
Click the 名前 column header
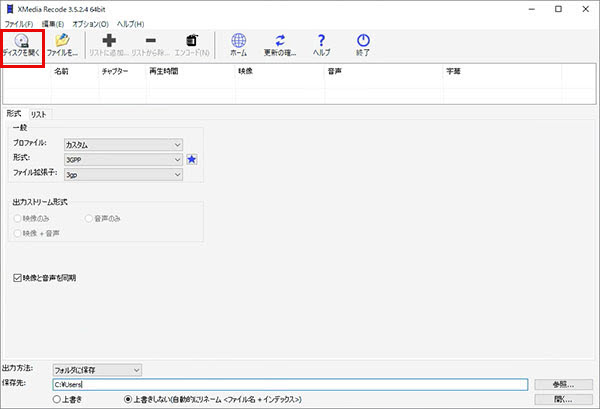(75, 71)
